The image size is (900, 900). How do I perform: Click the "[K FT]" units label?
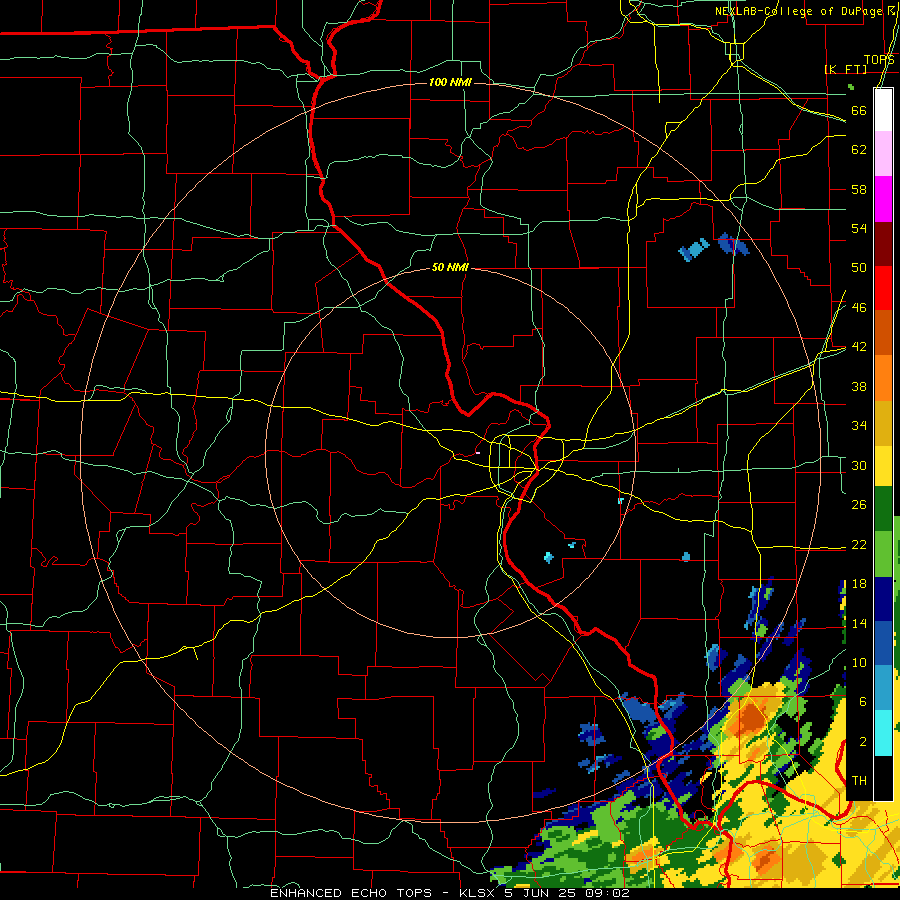(845, 69)
